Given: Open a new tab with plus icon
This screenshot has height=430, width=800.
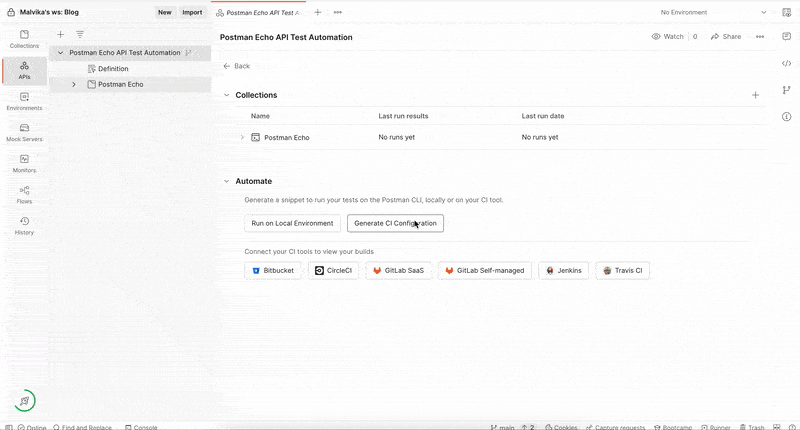Looking at the screenshot, I should click(x=317, y=12).
